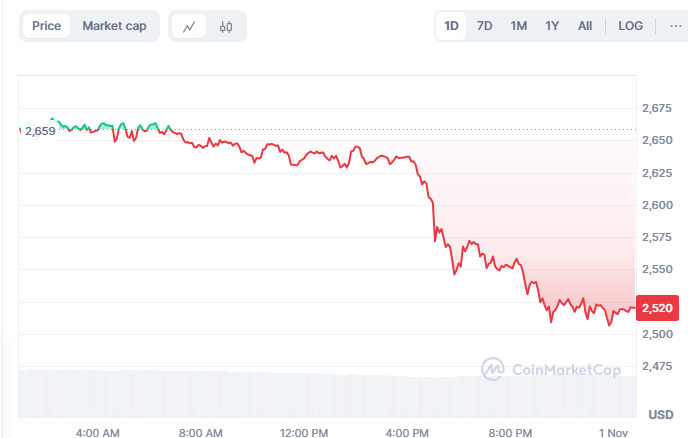The width and height of the screenshot is (688, 438).
Task: Click the 2,659 opening price label
Action: coord(40,131)
